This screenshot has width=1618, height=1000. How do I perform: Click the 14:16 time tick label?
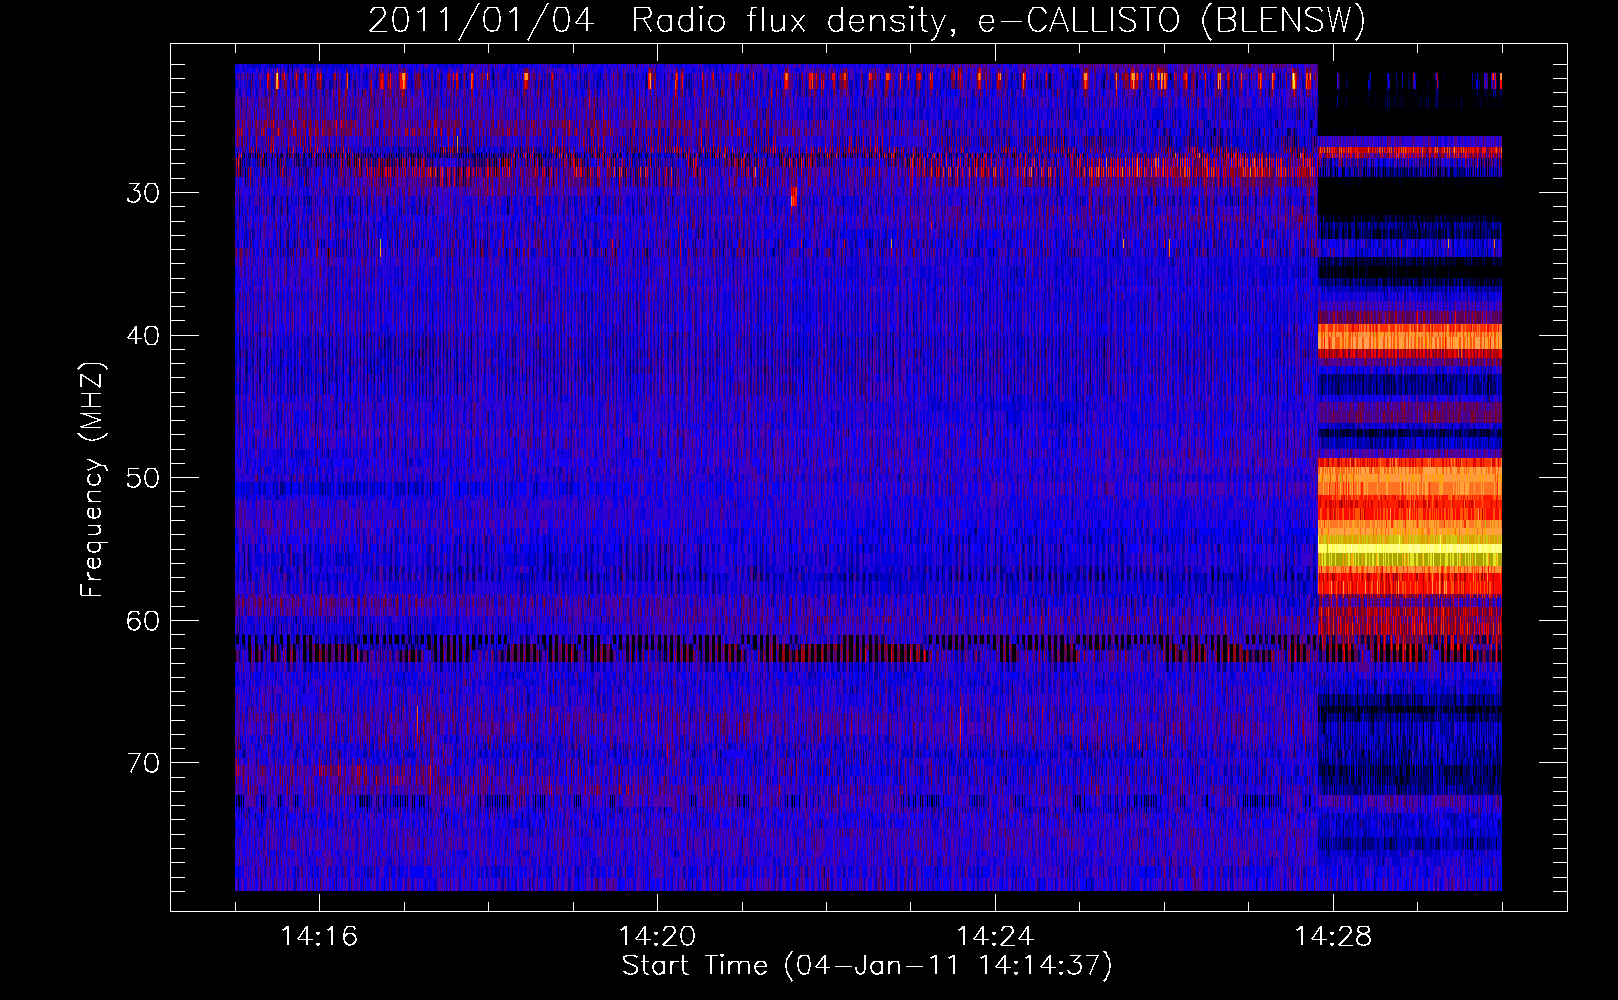[x=319, y=936]
